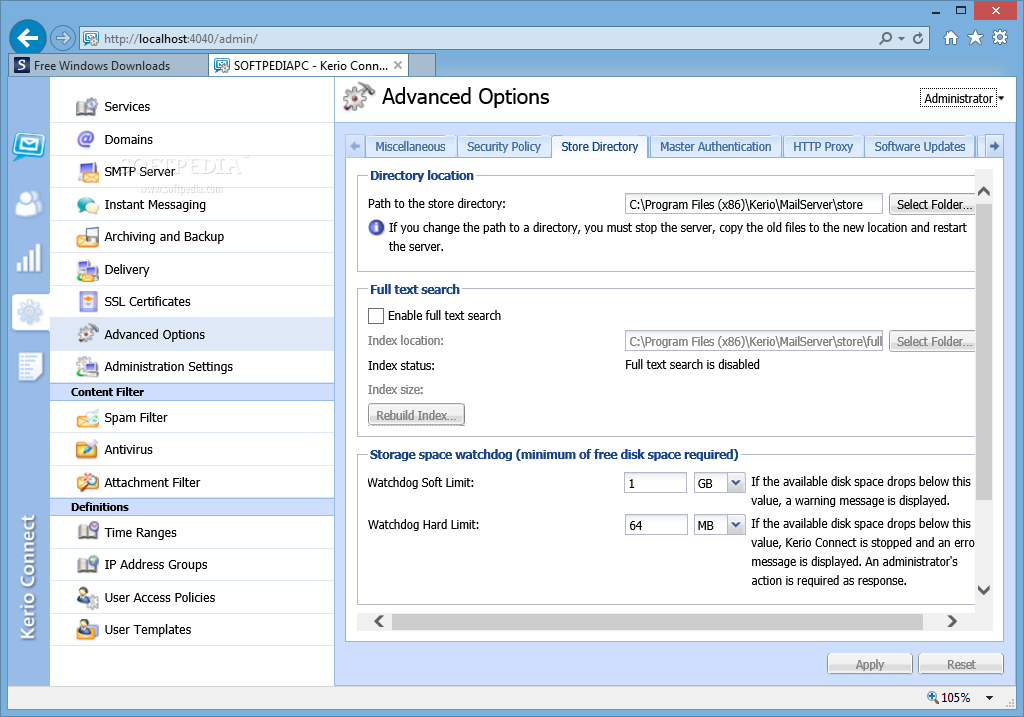Viewport: 1024px width, 717px height.
Task: Switch to the HTTP Proxy tab
Action: click(823, 147)
